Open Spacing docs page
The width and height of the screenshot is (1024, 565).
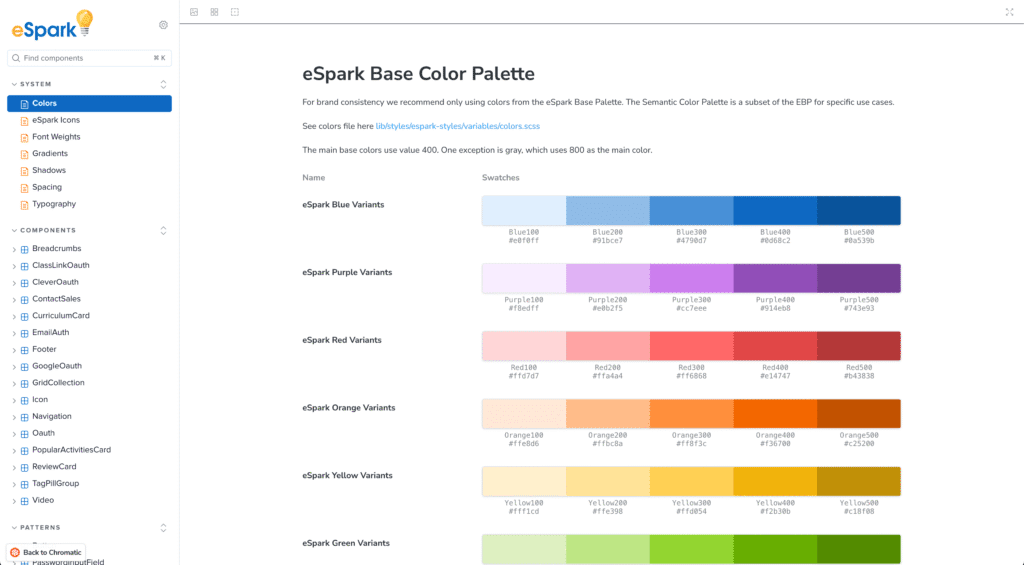point(47,187)
